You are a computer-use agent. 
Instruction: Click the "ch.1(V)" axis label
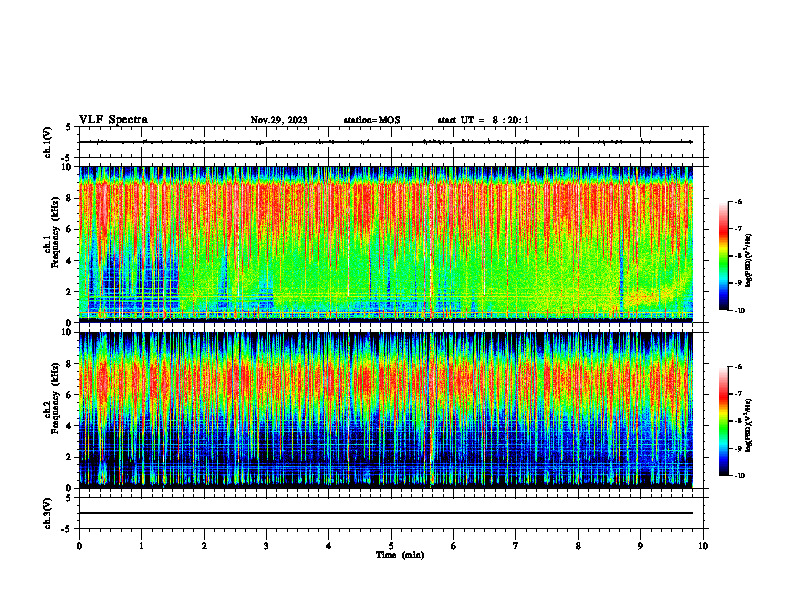47,142
